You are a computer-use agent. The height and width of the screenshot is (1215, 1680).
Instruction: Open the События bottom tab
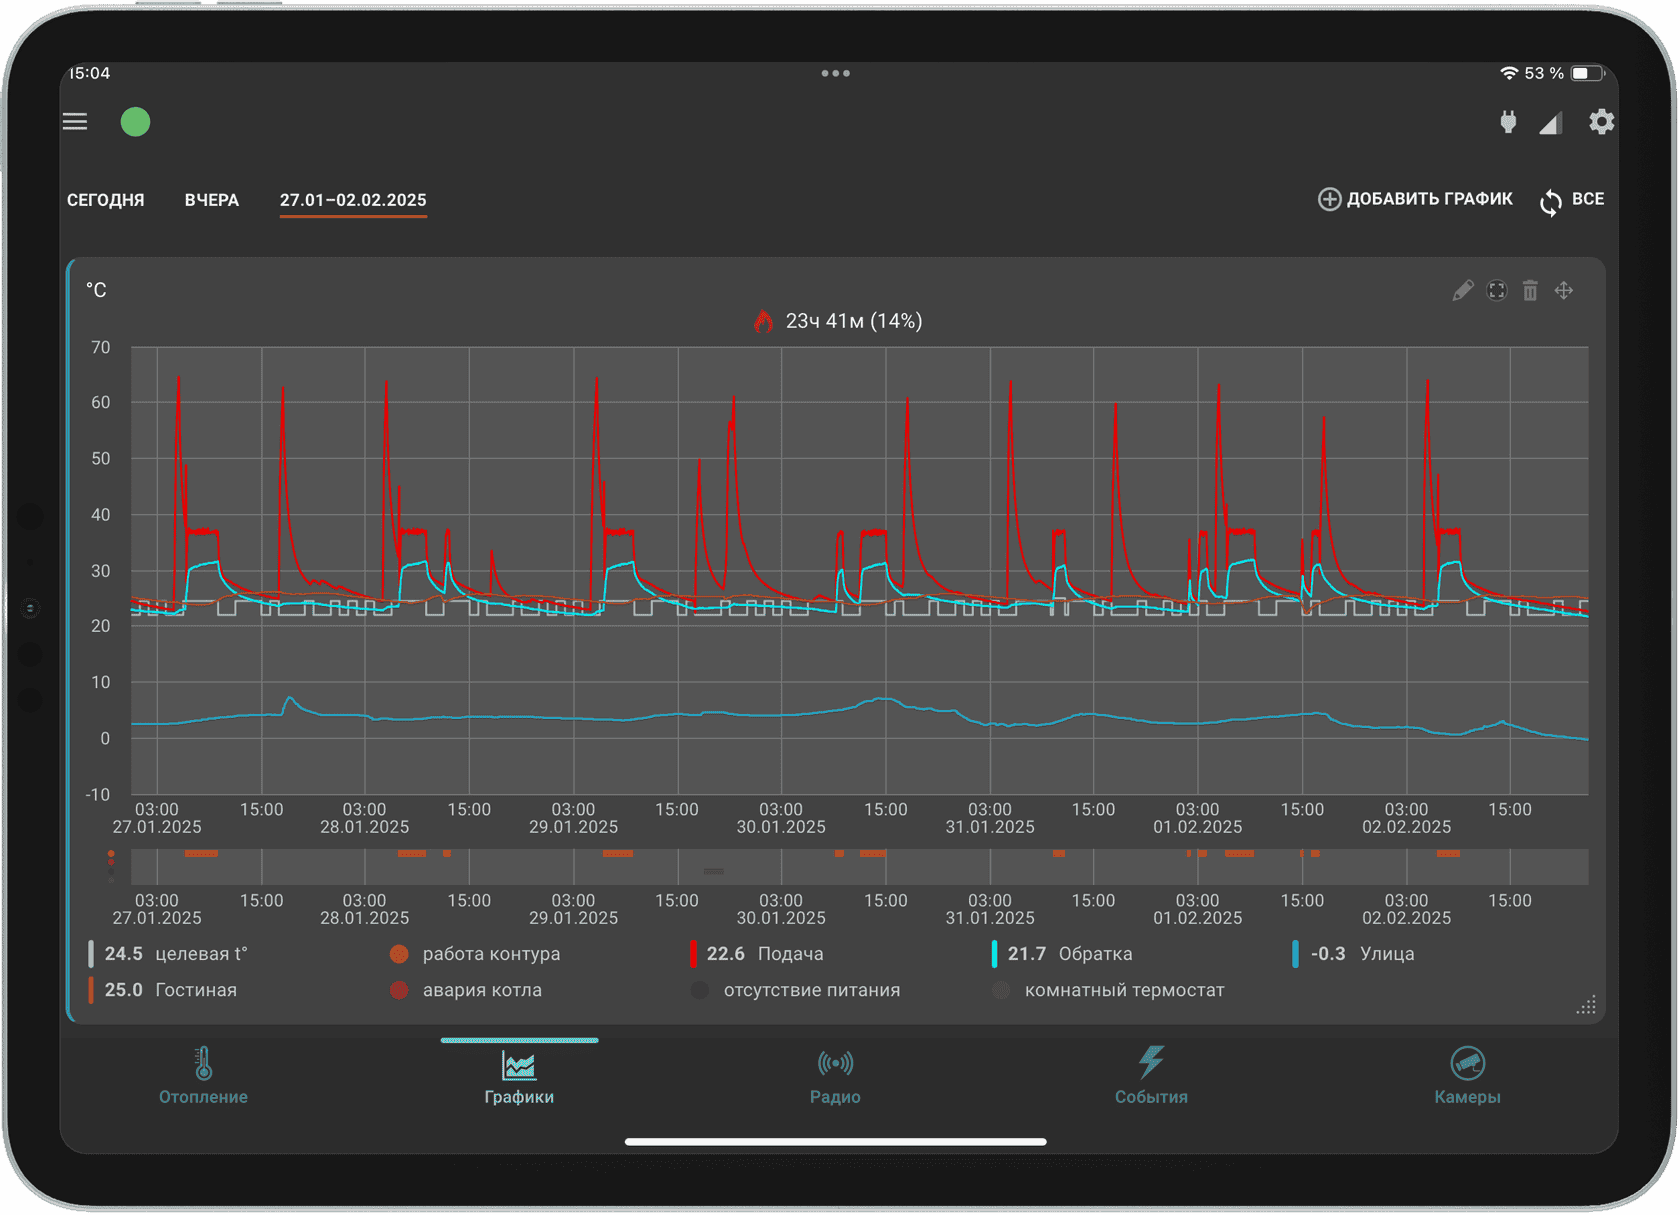(1151, 1077)
